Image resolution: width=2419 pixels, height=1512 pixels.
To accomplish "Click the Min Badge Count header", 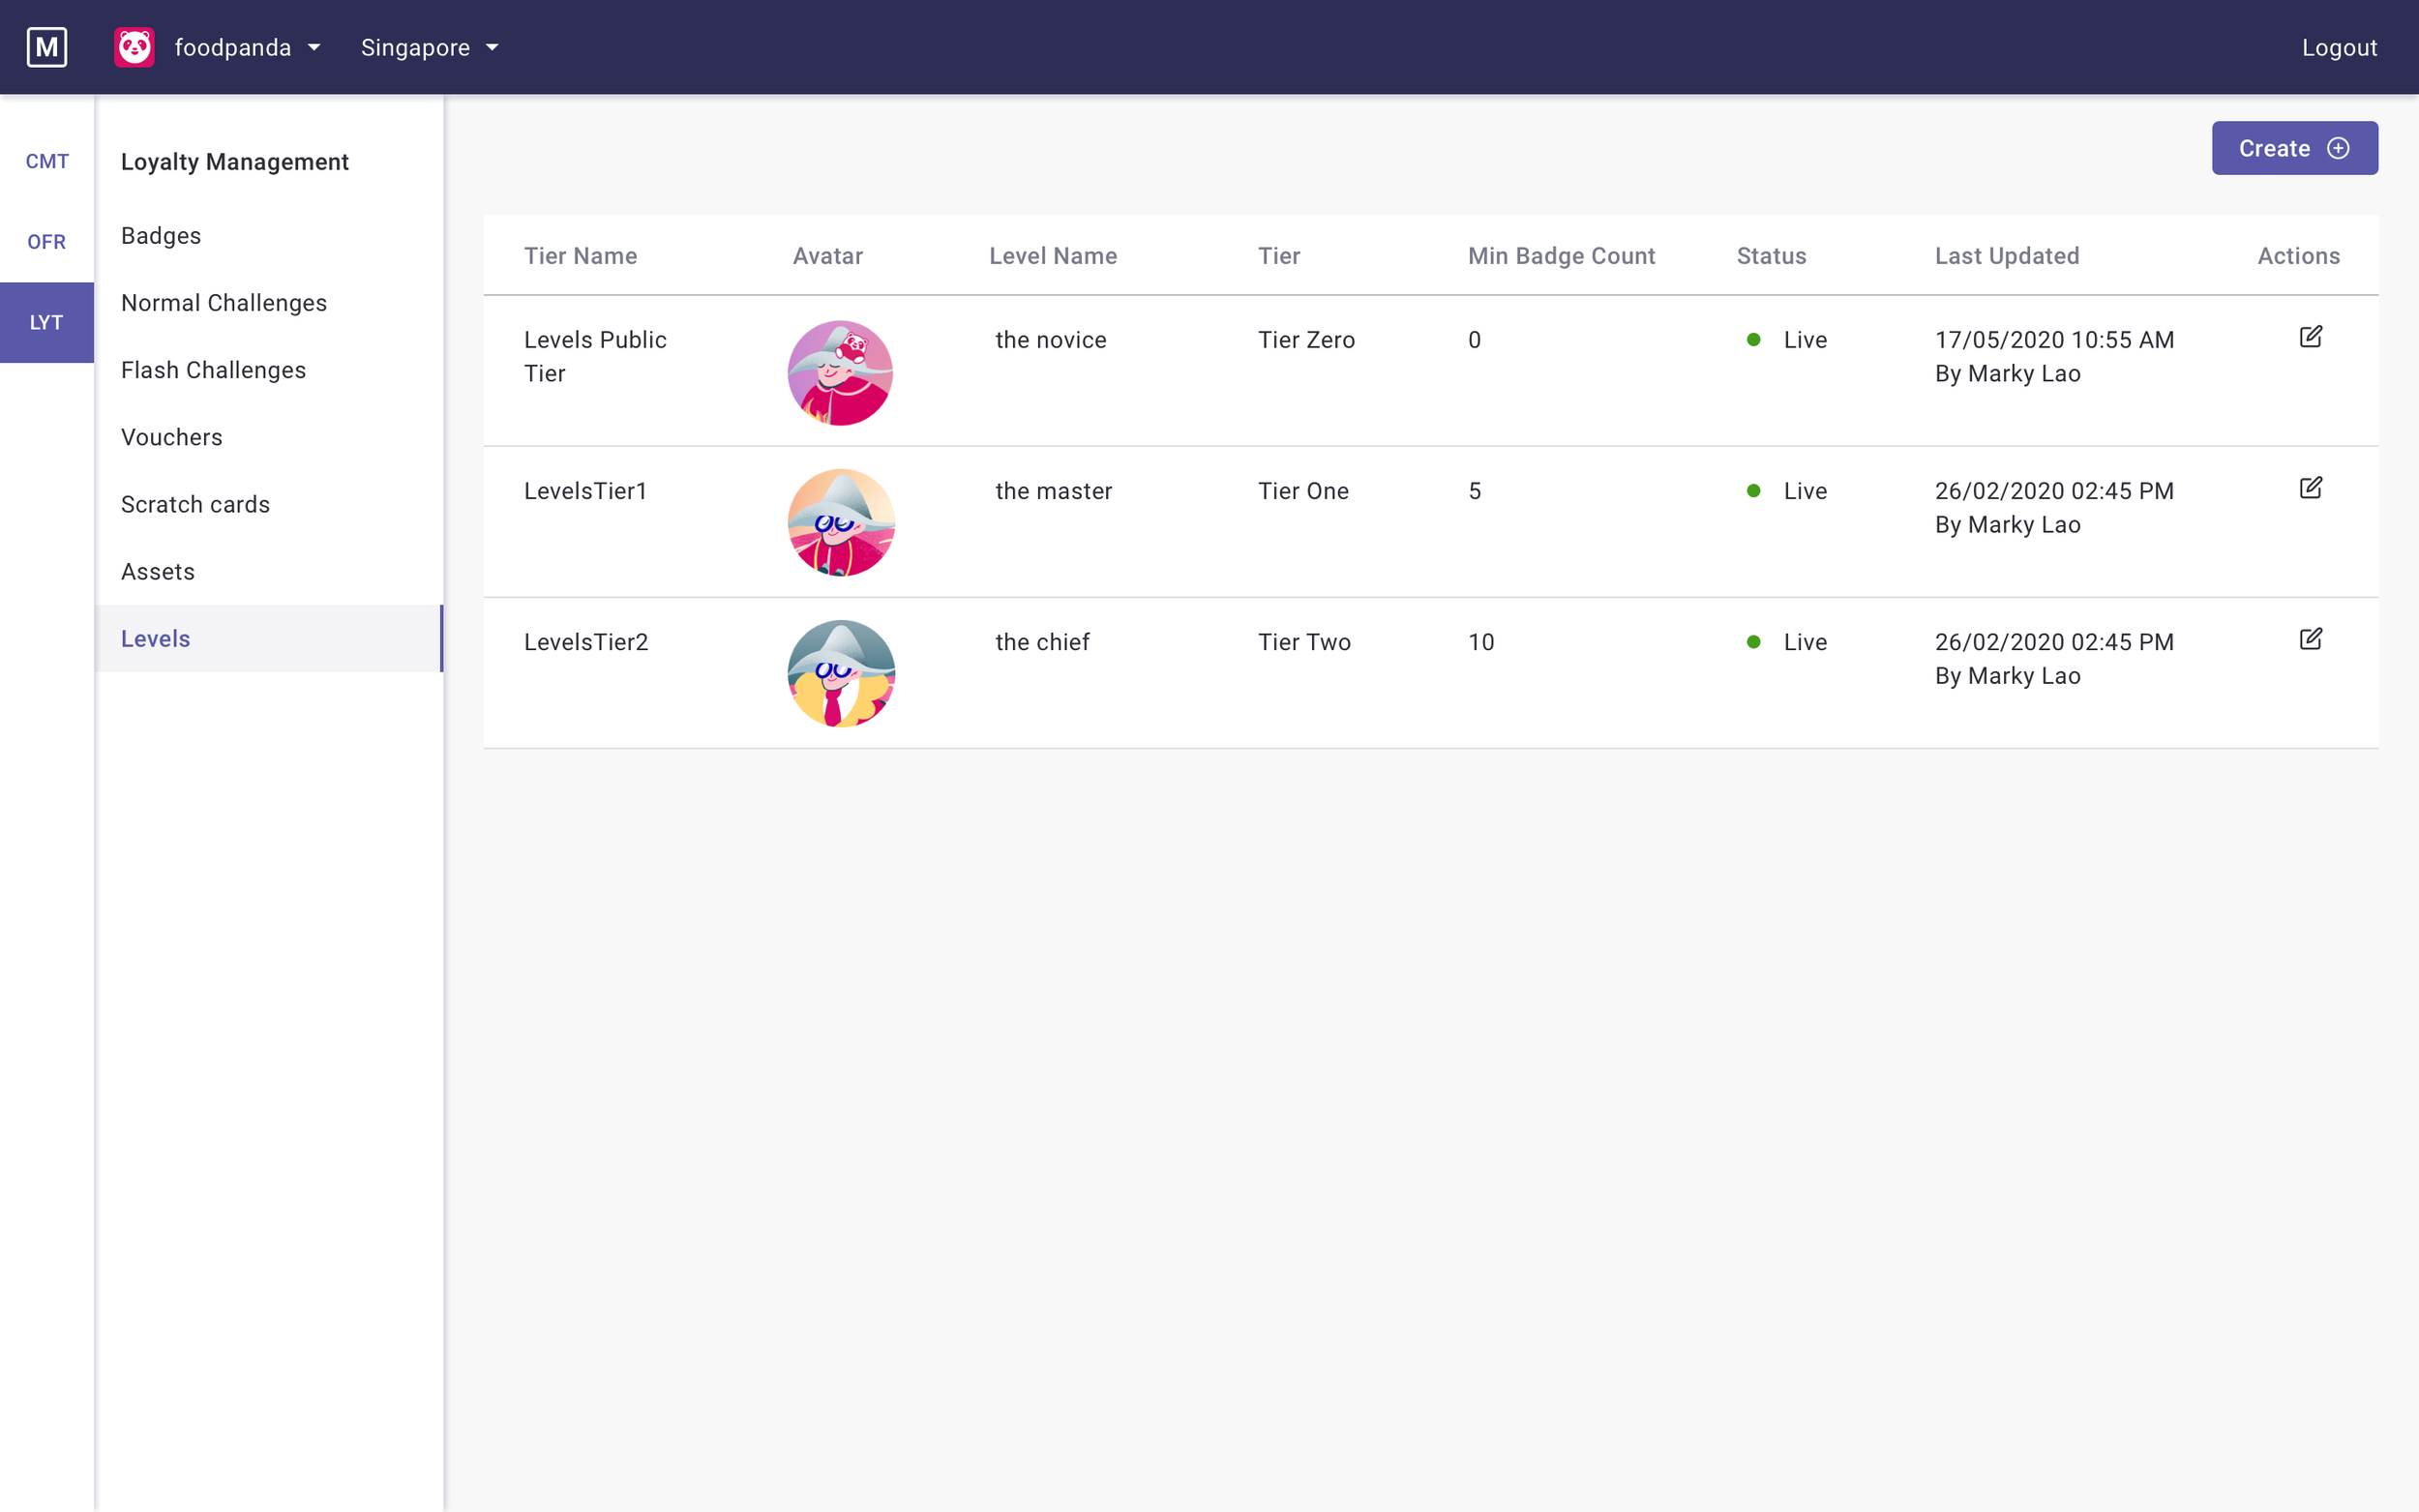I will (1561, 256).
